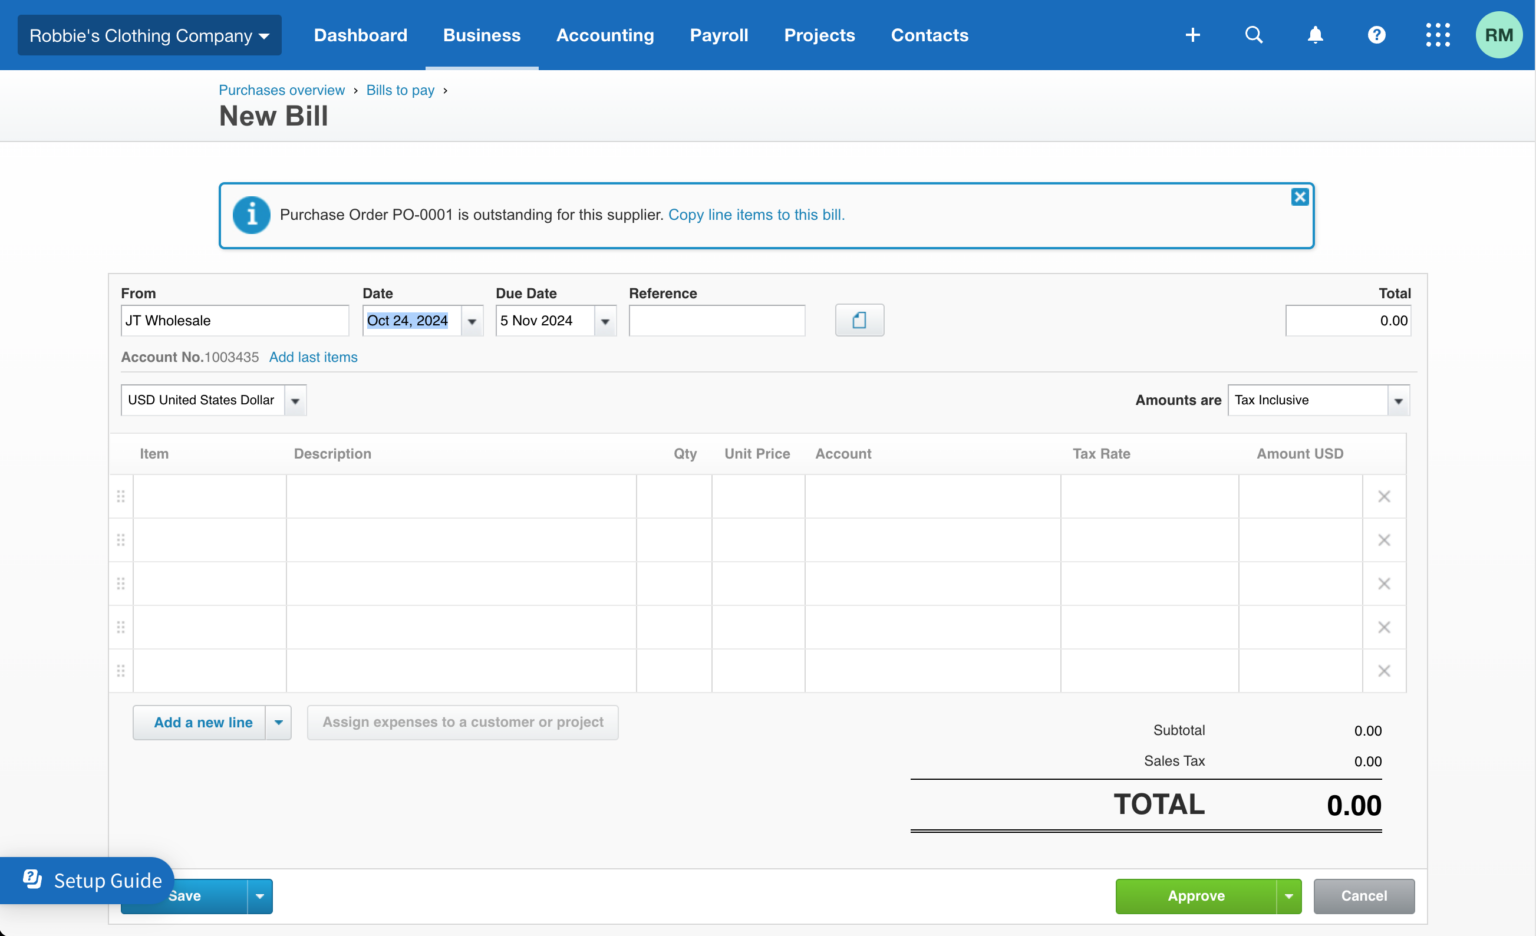Attach a file using the document icon
The width and height of the screenshot is (1536, 936).
(x=859, y=320)
